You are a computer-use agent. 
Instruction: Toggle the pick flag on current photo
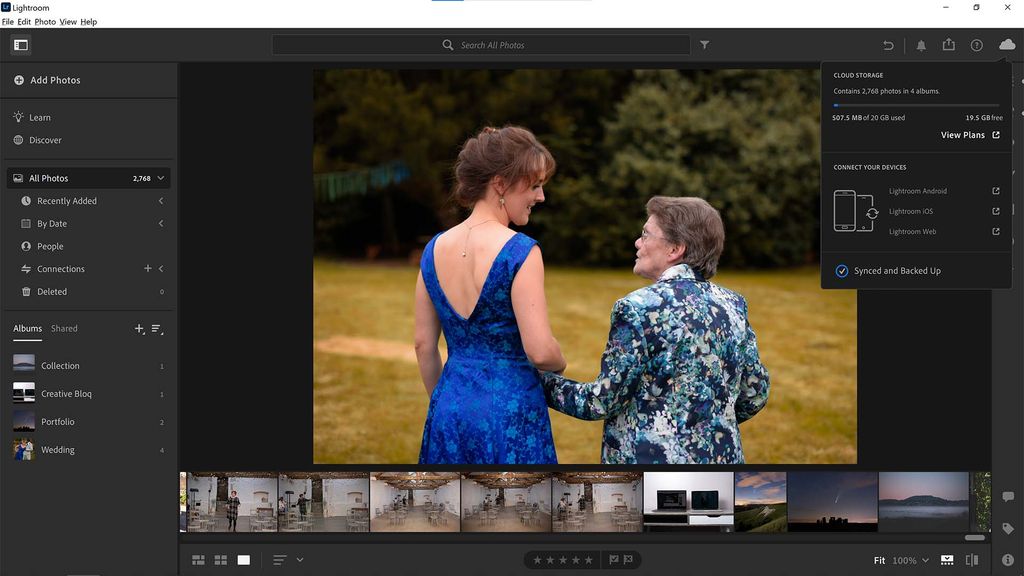(x=613, y=560)
